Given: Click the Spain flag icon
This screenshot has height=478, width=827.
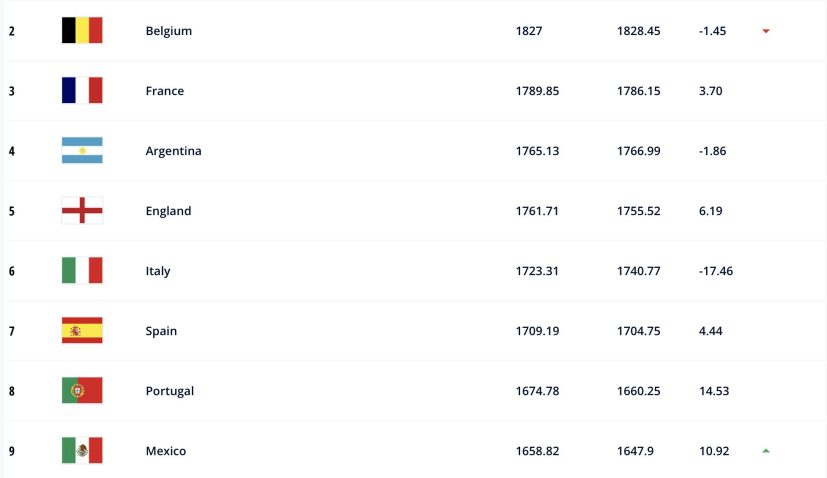Looking at the screenshot, I should click(82, 331).
